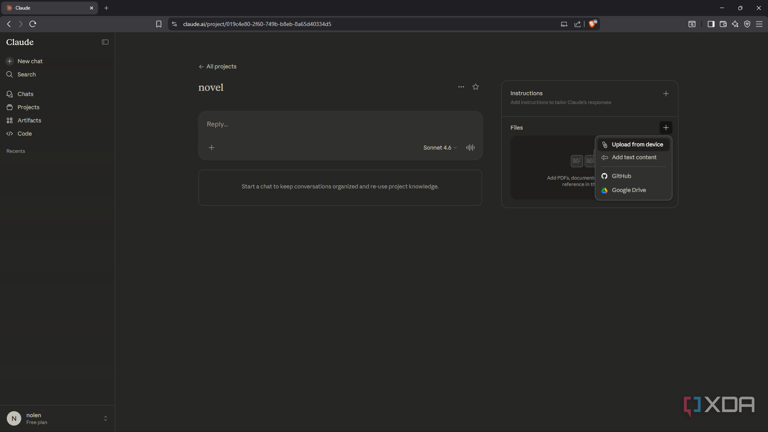Open the novel project options ellipsis
768x432 pixels.
click(461, 87)
